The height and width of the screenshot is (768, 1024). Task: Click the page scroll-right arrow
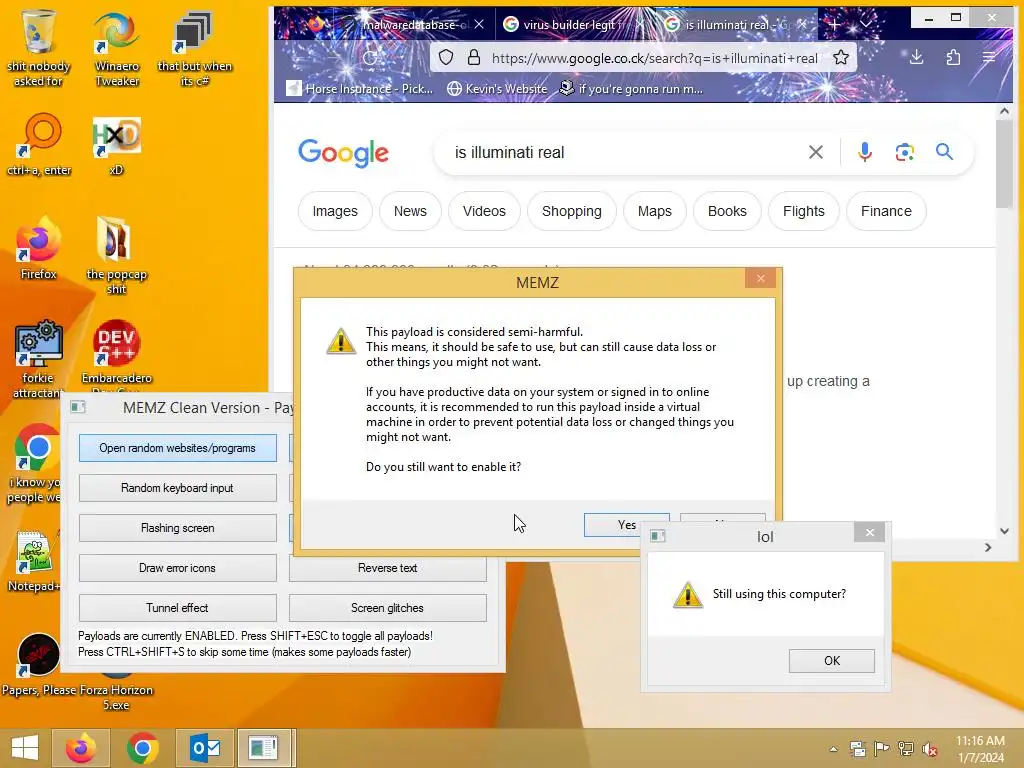pos(988,547)
